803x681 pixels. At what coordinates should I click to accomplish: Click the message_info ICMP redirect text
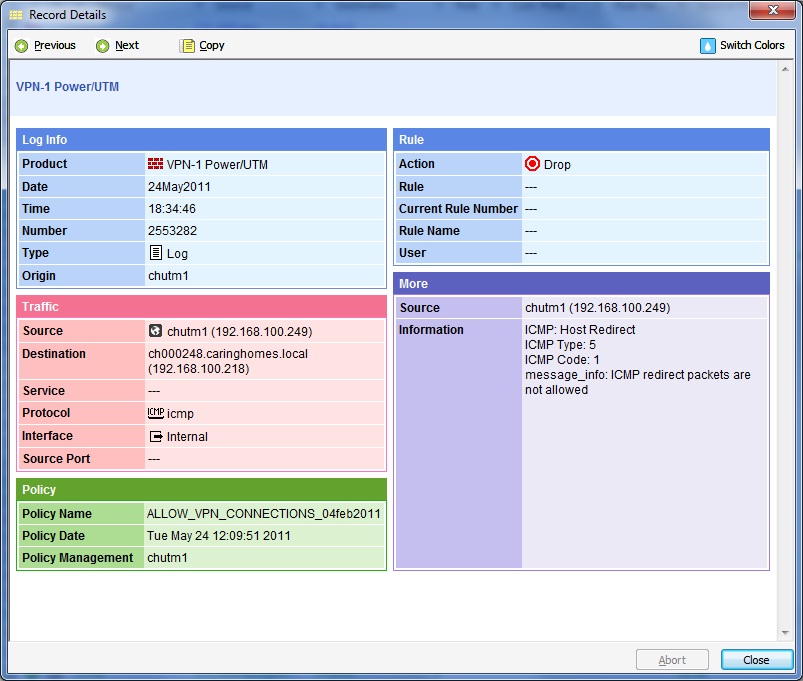pos(638,382)
